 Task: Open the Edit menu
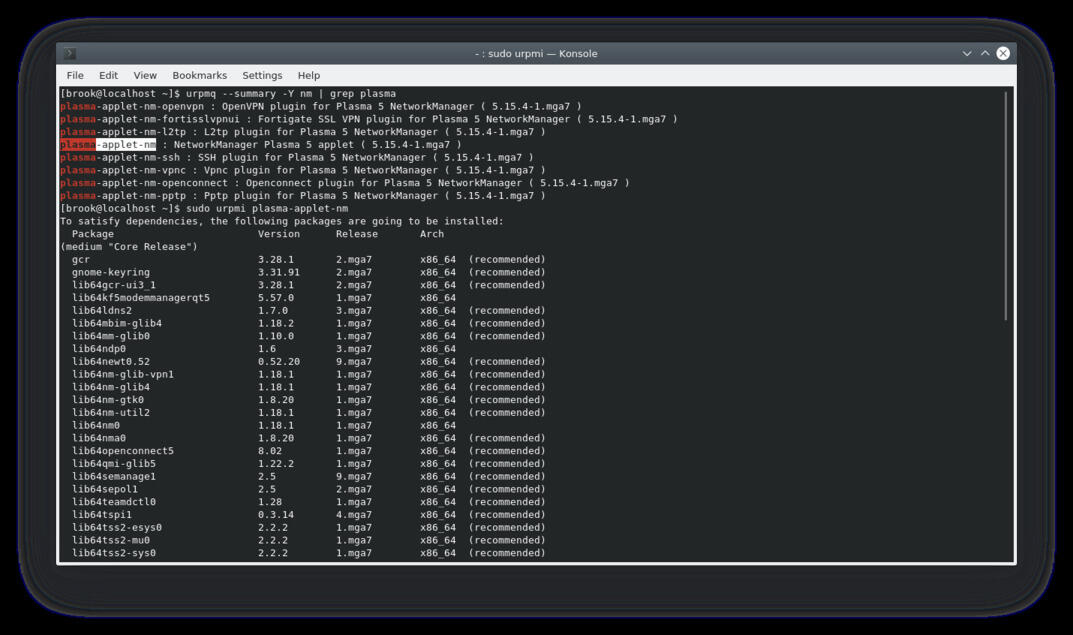(x=108, y=75)
